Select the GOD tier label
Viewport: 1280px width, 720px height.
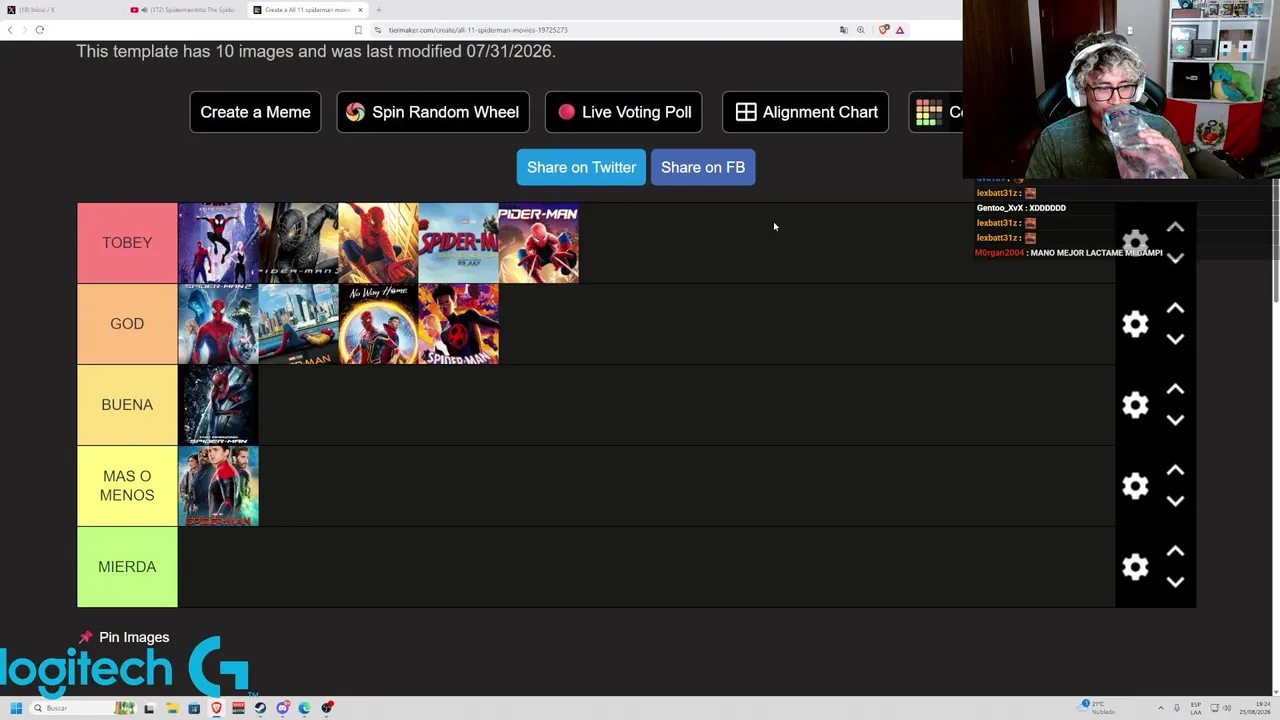click(127, 324)
